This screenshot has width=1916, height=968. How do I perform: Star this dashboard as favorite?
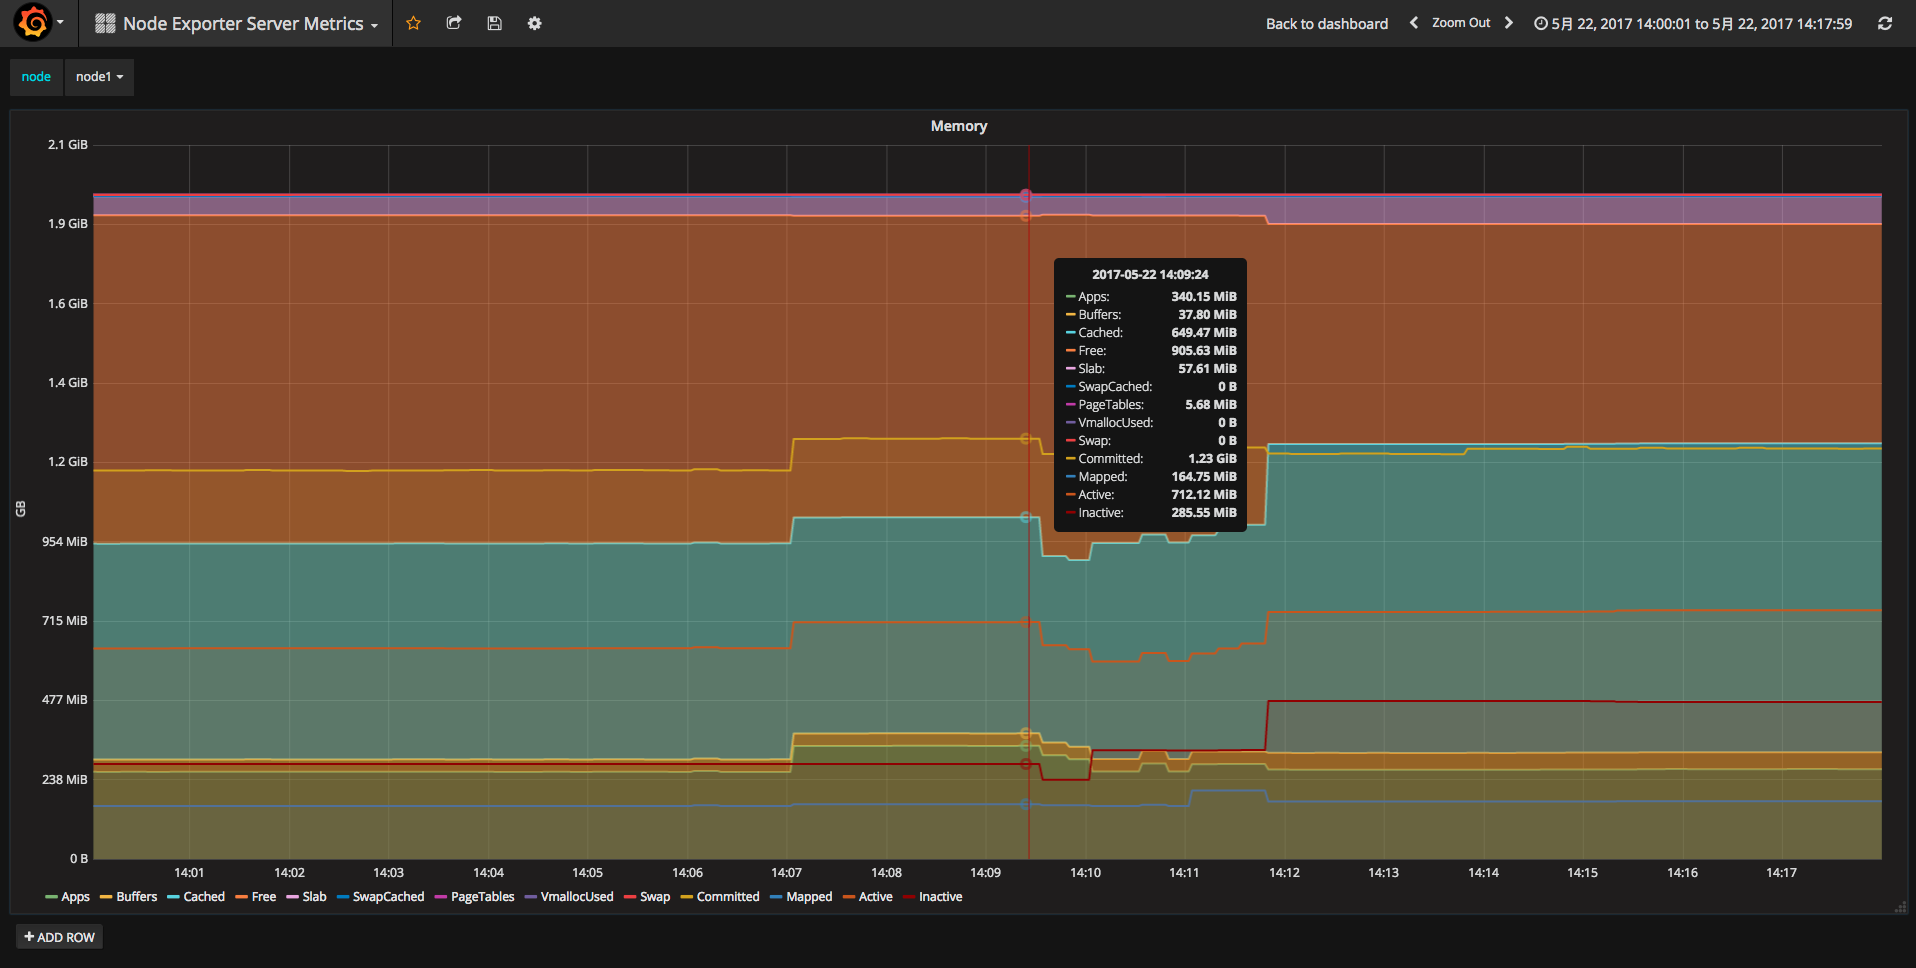click(x=413, y=23)
